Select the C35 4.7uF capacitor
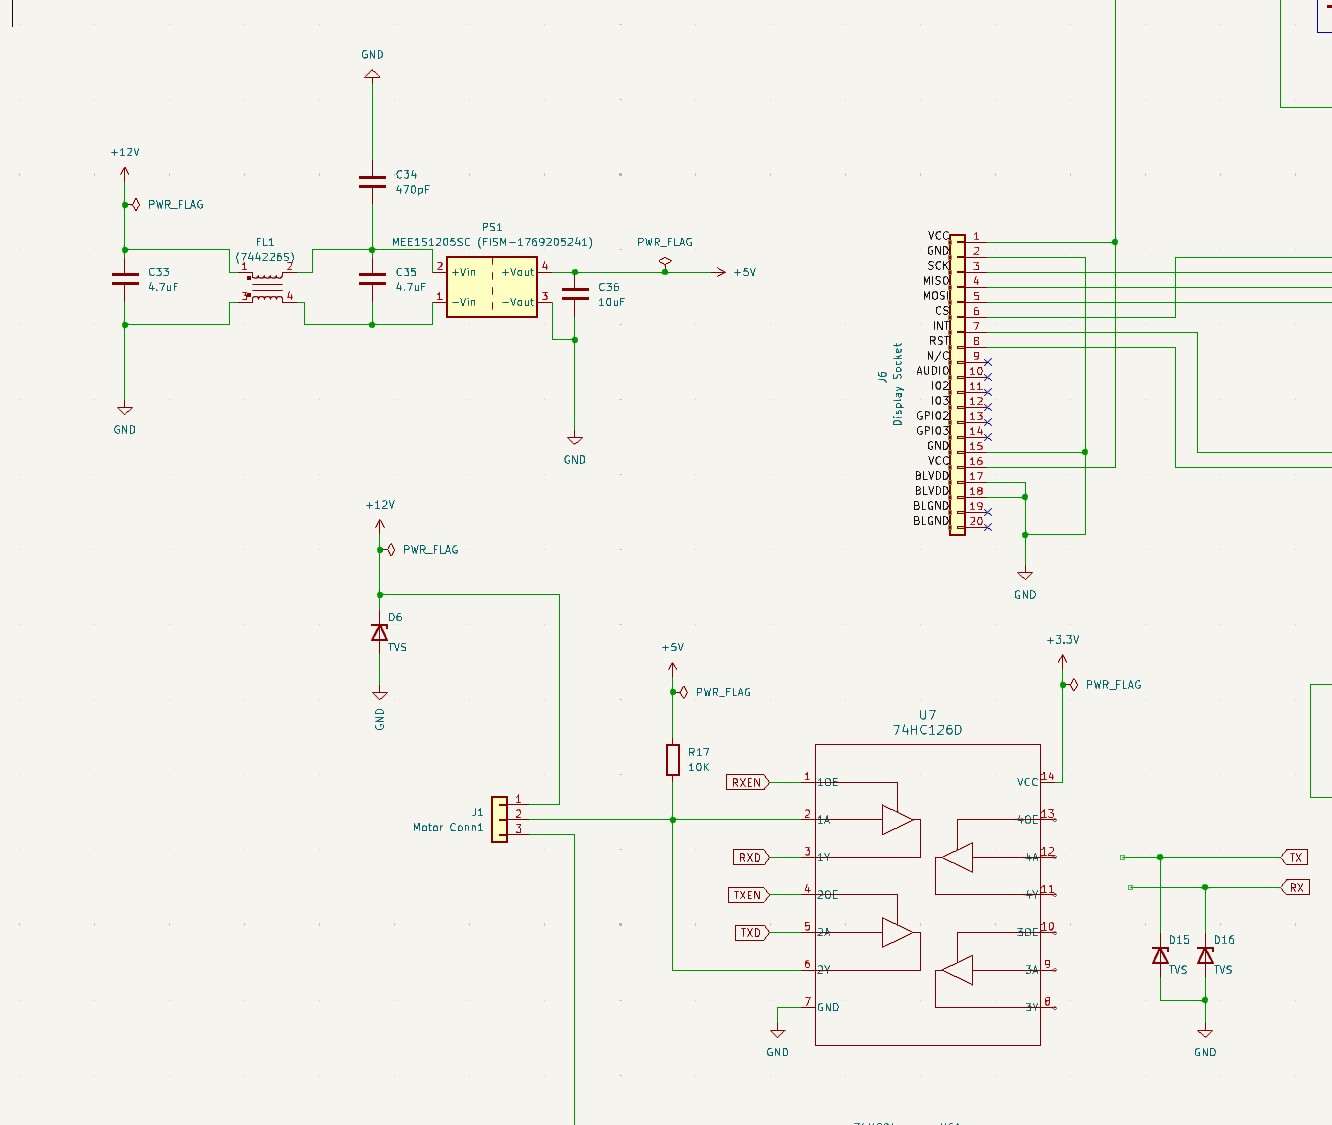 [x=372, y=279]
